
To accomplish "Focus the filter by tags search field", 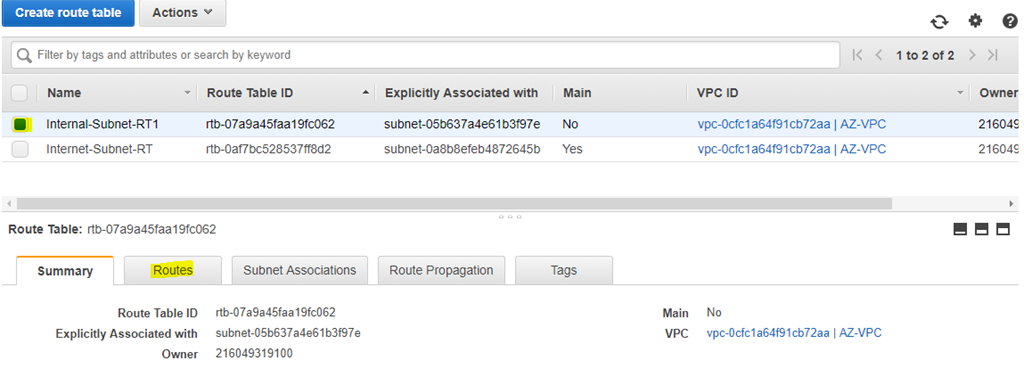I will point(425,56).
